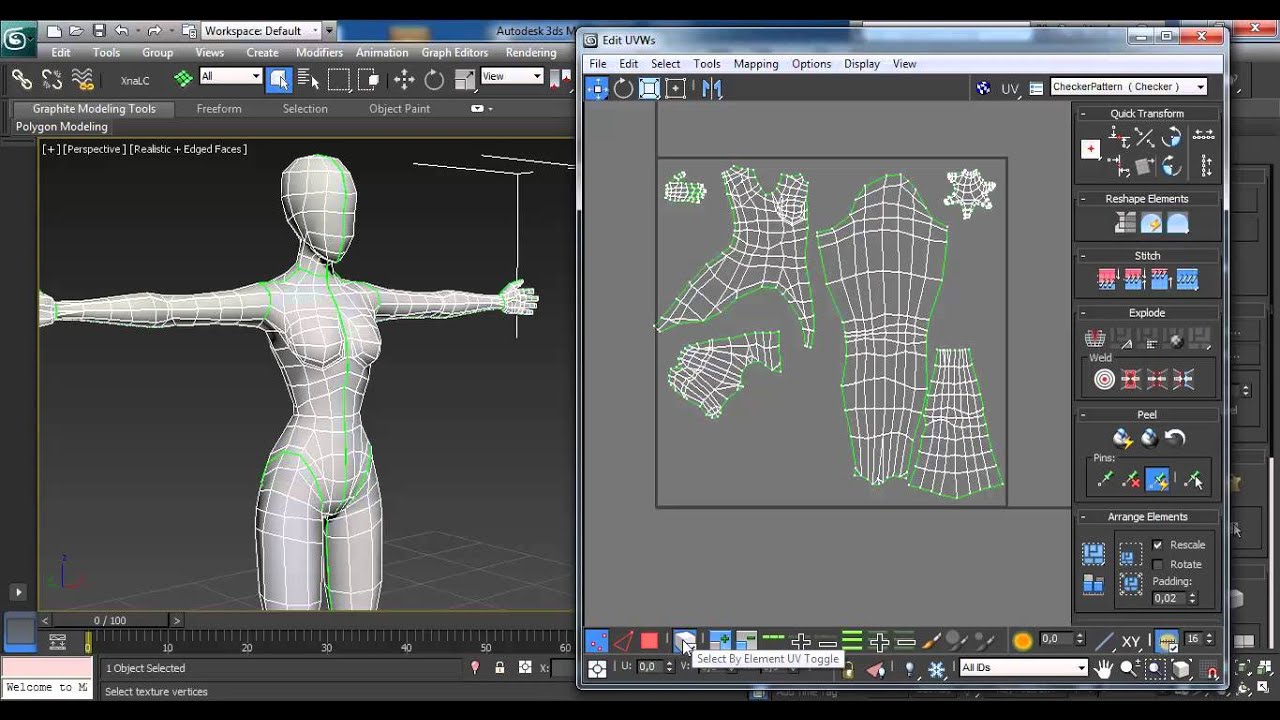Click the Padding value field
The width and height of the screenshot is (1280, 720).
(1168, 598)
